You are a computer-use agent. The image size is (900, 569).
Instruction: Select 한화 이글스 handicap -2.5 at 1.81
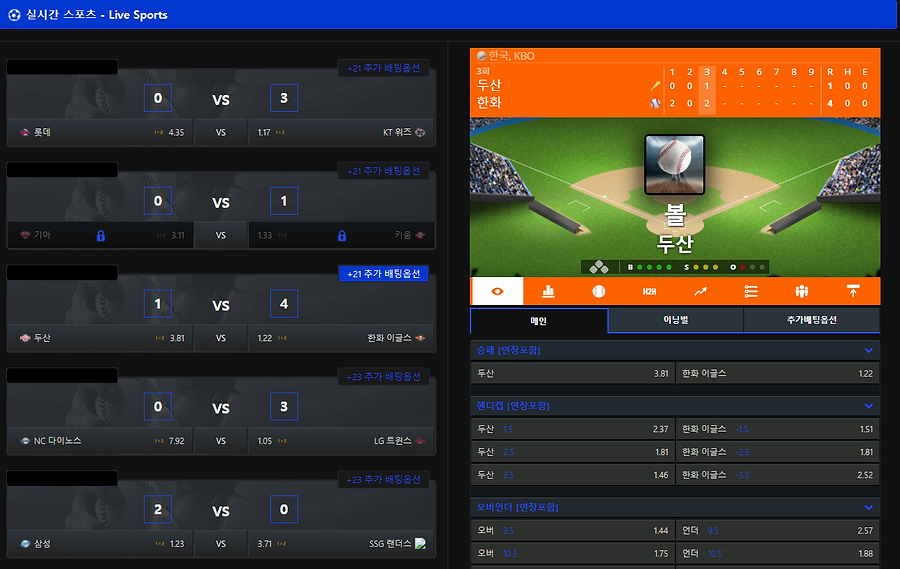[778, 452]
